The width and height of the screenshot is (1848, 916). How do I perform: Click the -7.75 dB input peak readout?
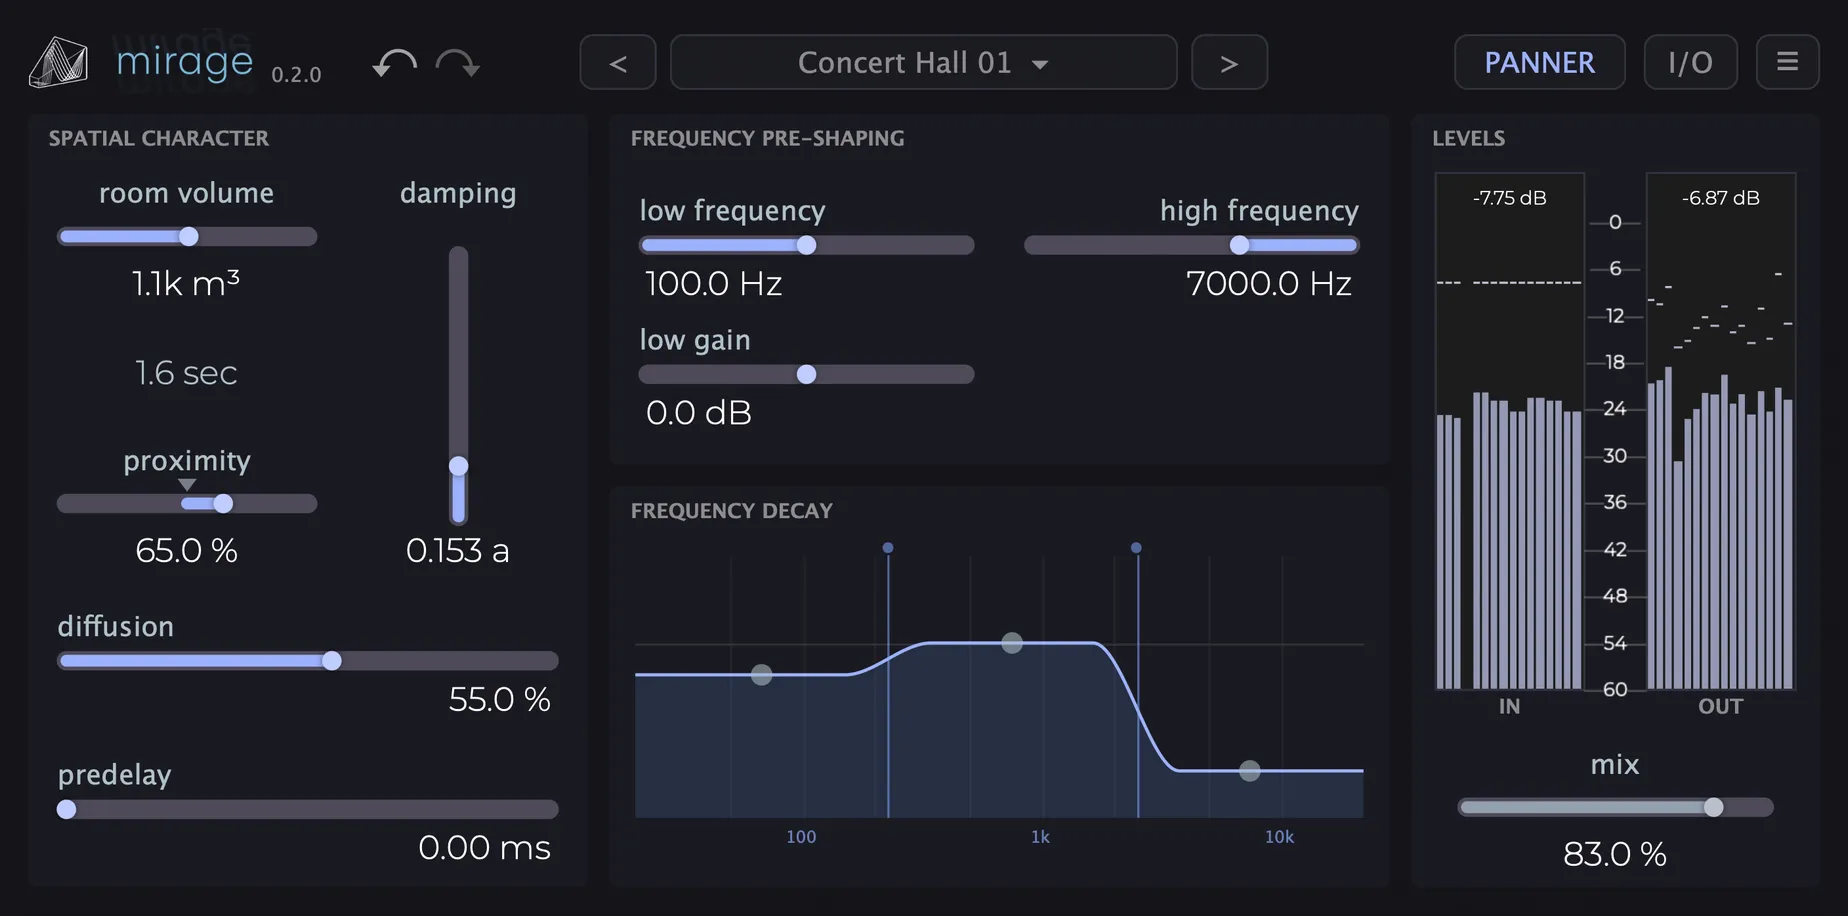pyautogui.click(x=1509, y=198)
